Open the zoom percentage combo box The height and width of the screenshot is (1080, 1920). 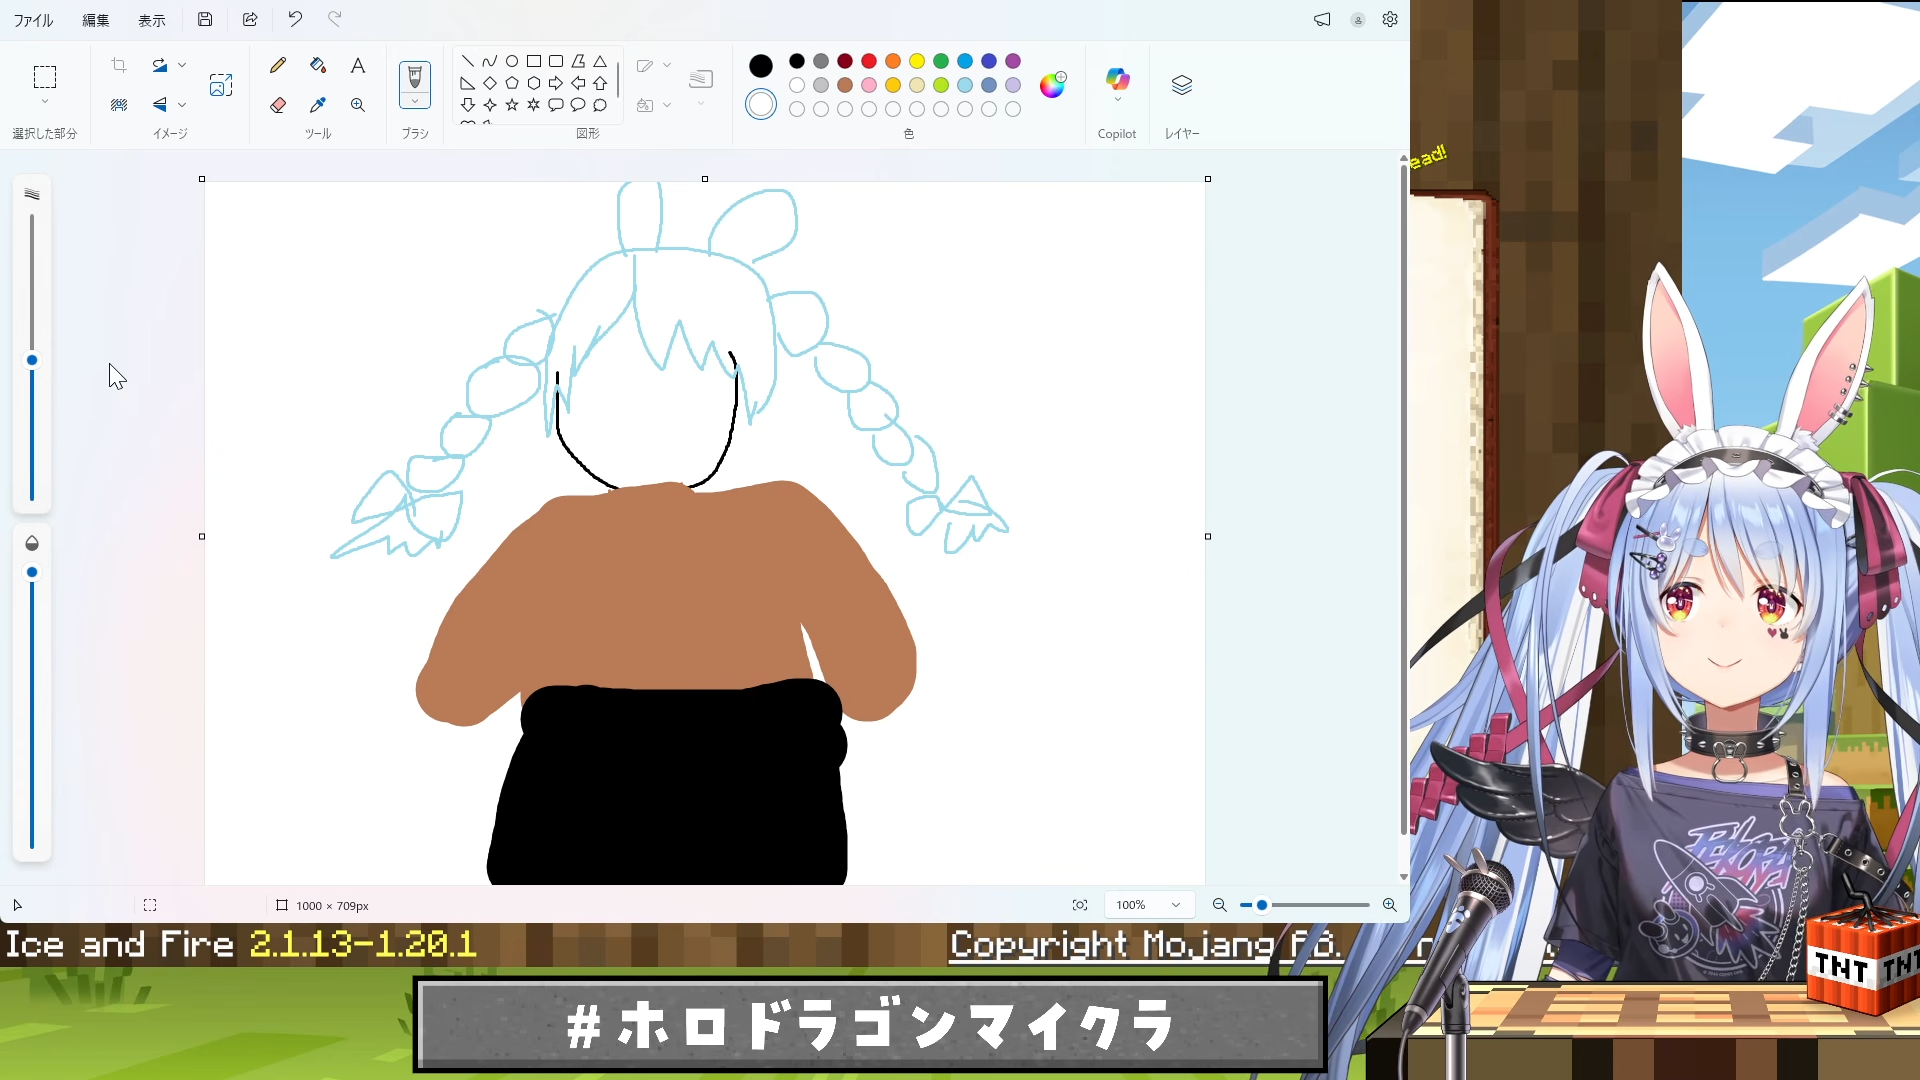coord(1149,905)
